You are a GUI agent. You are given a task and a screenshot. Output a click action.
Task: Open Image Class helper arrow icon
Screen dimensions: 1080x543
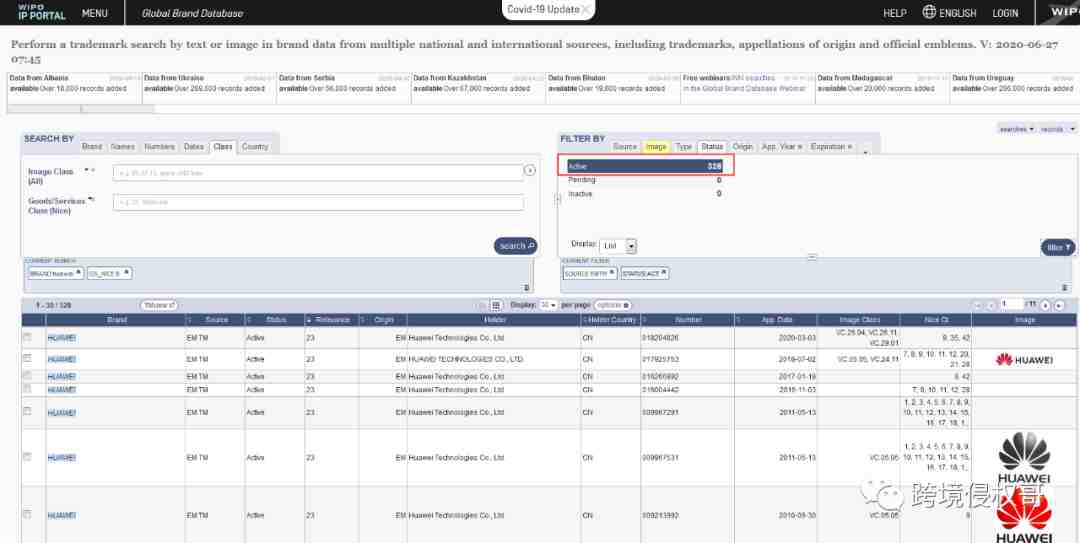click(x=530, y=170)
